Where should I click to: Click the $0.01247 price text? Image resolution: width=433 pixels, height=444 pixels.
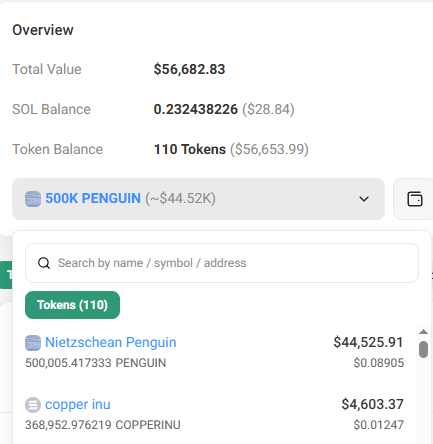click(x=379, y=425)
